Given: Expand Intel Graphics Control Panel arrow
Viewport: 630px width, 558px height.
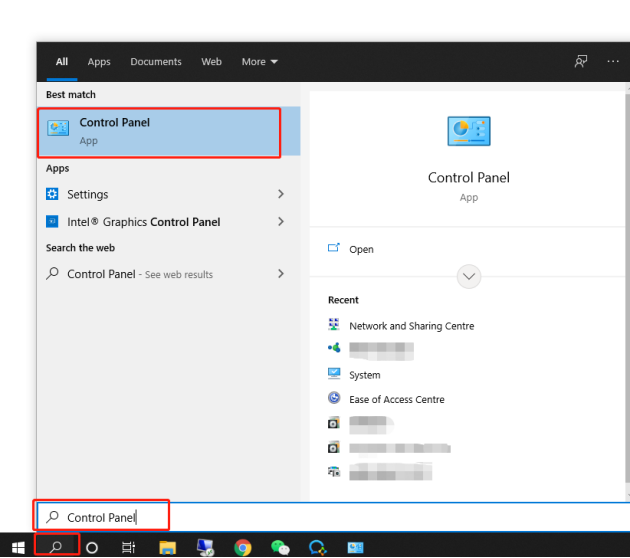Looking at the screenshot, I should [x=281, y=221].
